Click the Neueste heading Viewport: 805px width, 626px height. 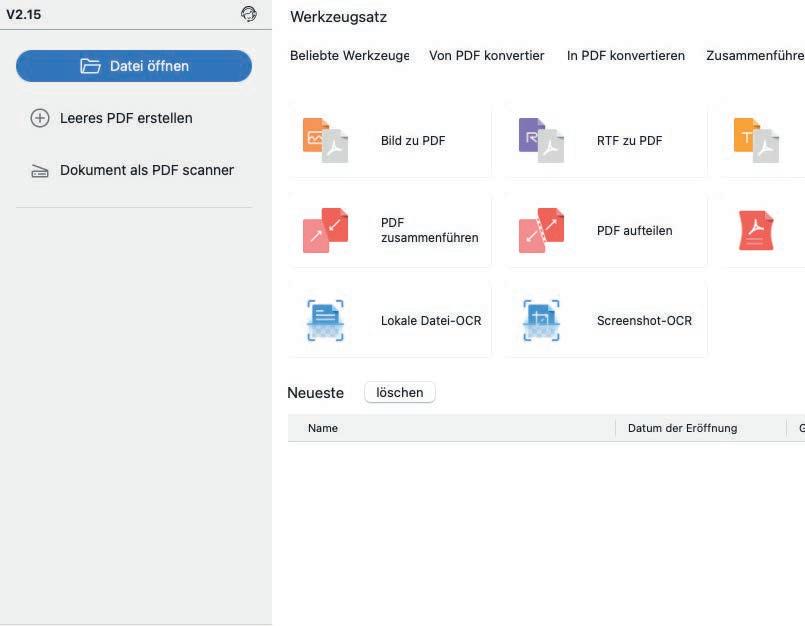click(x=316, y=393)
